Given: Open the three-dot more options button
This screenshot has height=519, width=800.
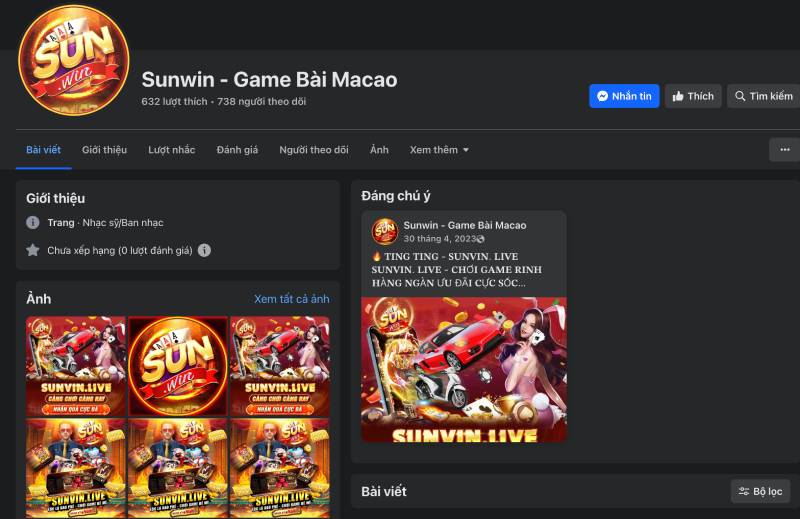Looking at the screenshot, I should tap(785, 150).
